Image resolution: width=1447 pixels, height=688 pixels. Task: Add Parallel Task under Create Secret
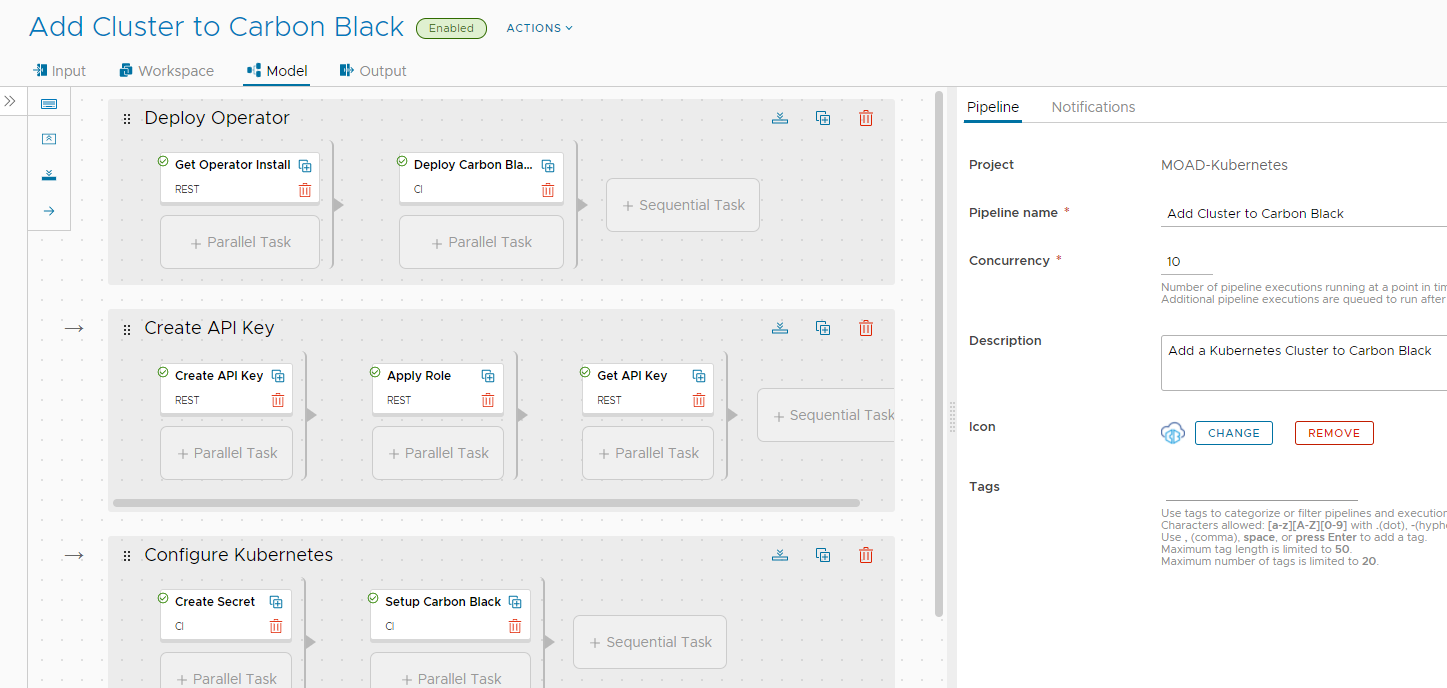click(x=226, y=670)
